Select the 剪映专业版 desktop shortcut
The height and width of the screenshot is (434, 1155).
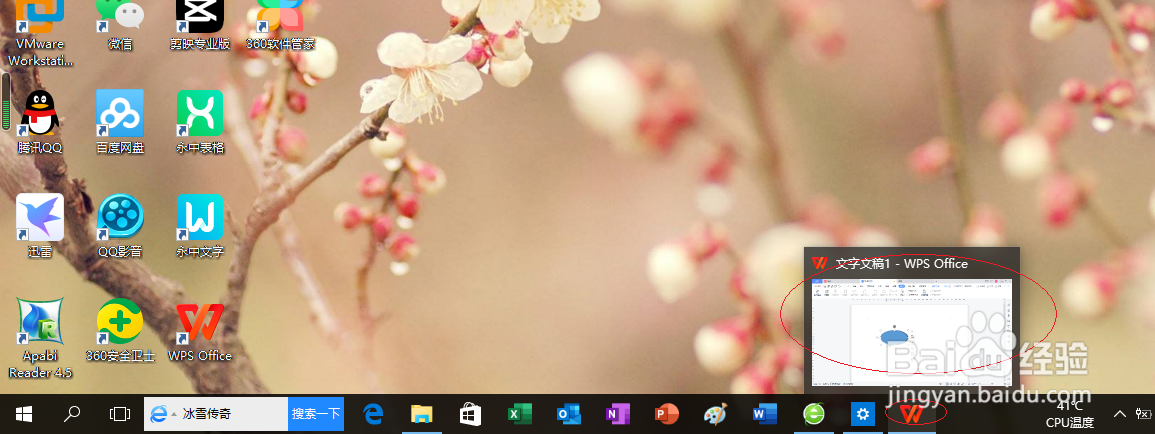click(x=200, y=25)
